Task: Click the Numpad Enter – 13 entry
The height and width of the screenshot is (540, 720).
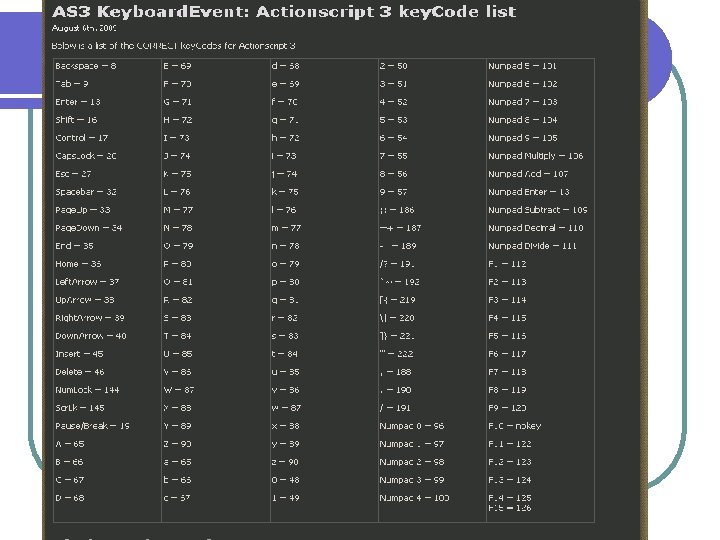Action: (x=529, y=192)
